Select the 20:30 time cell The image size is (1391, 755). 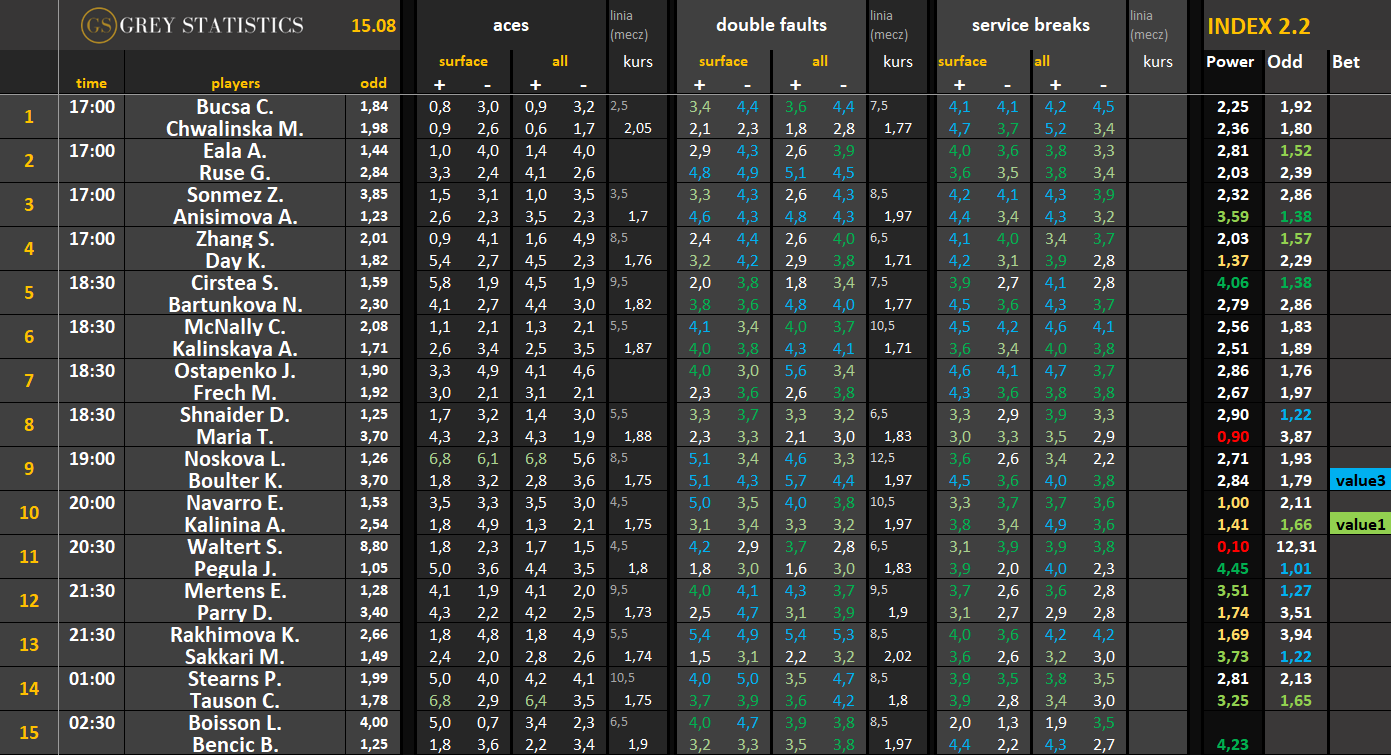click(91, 547)
